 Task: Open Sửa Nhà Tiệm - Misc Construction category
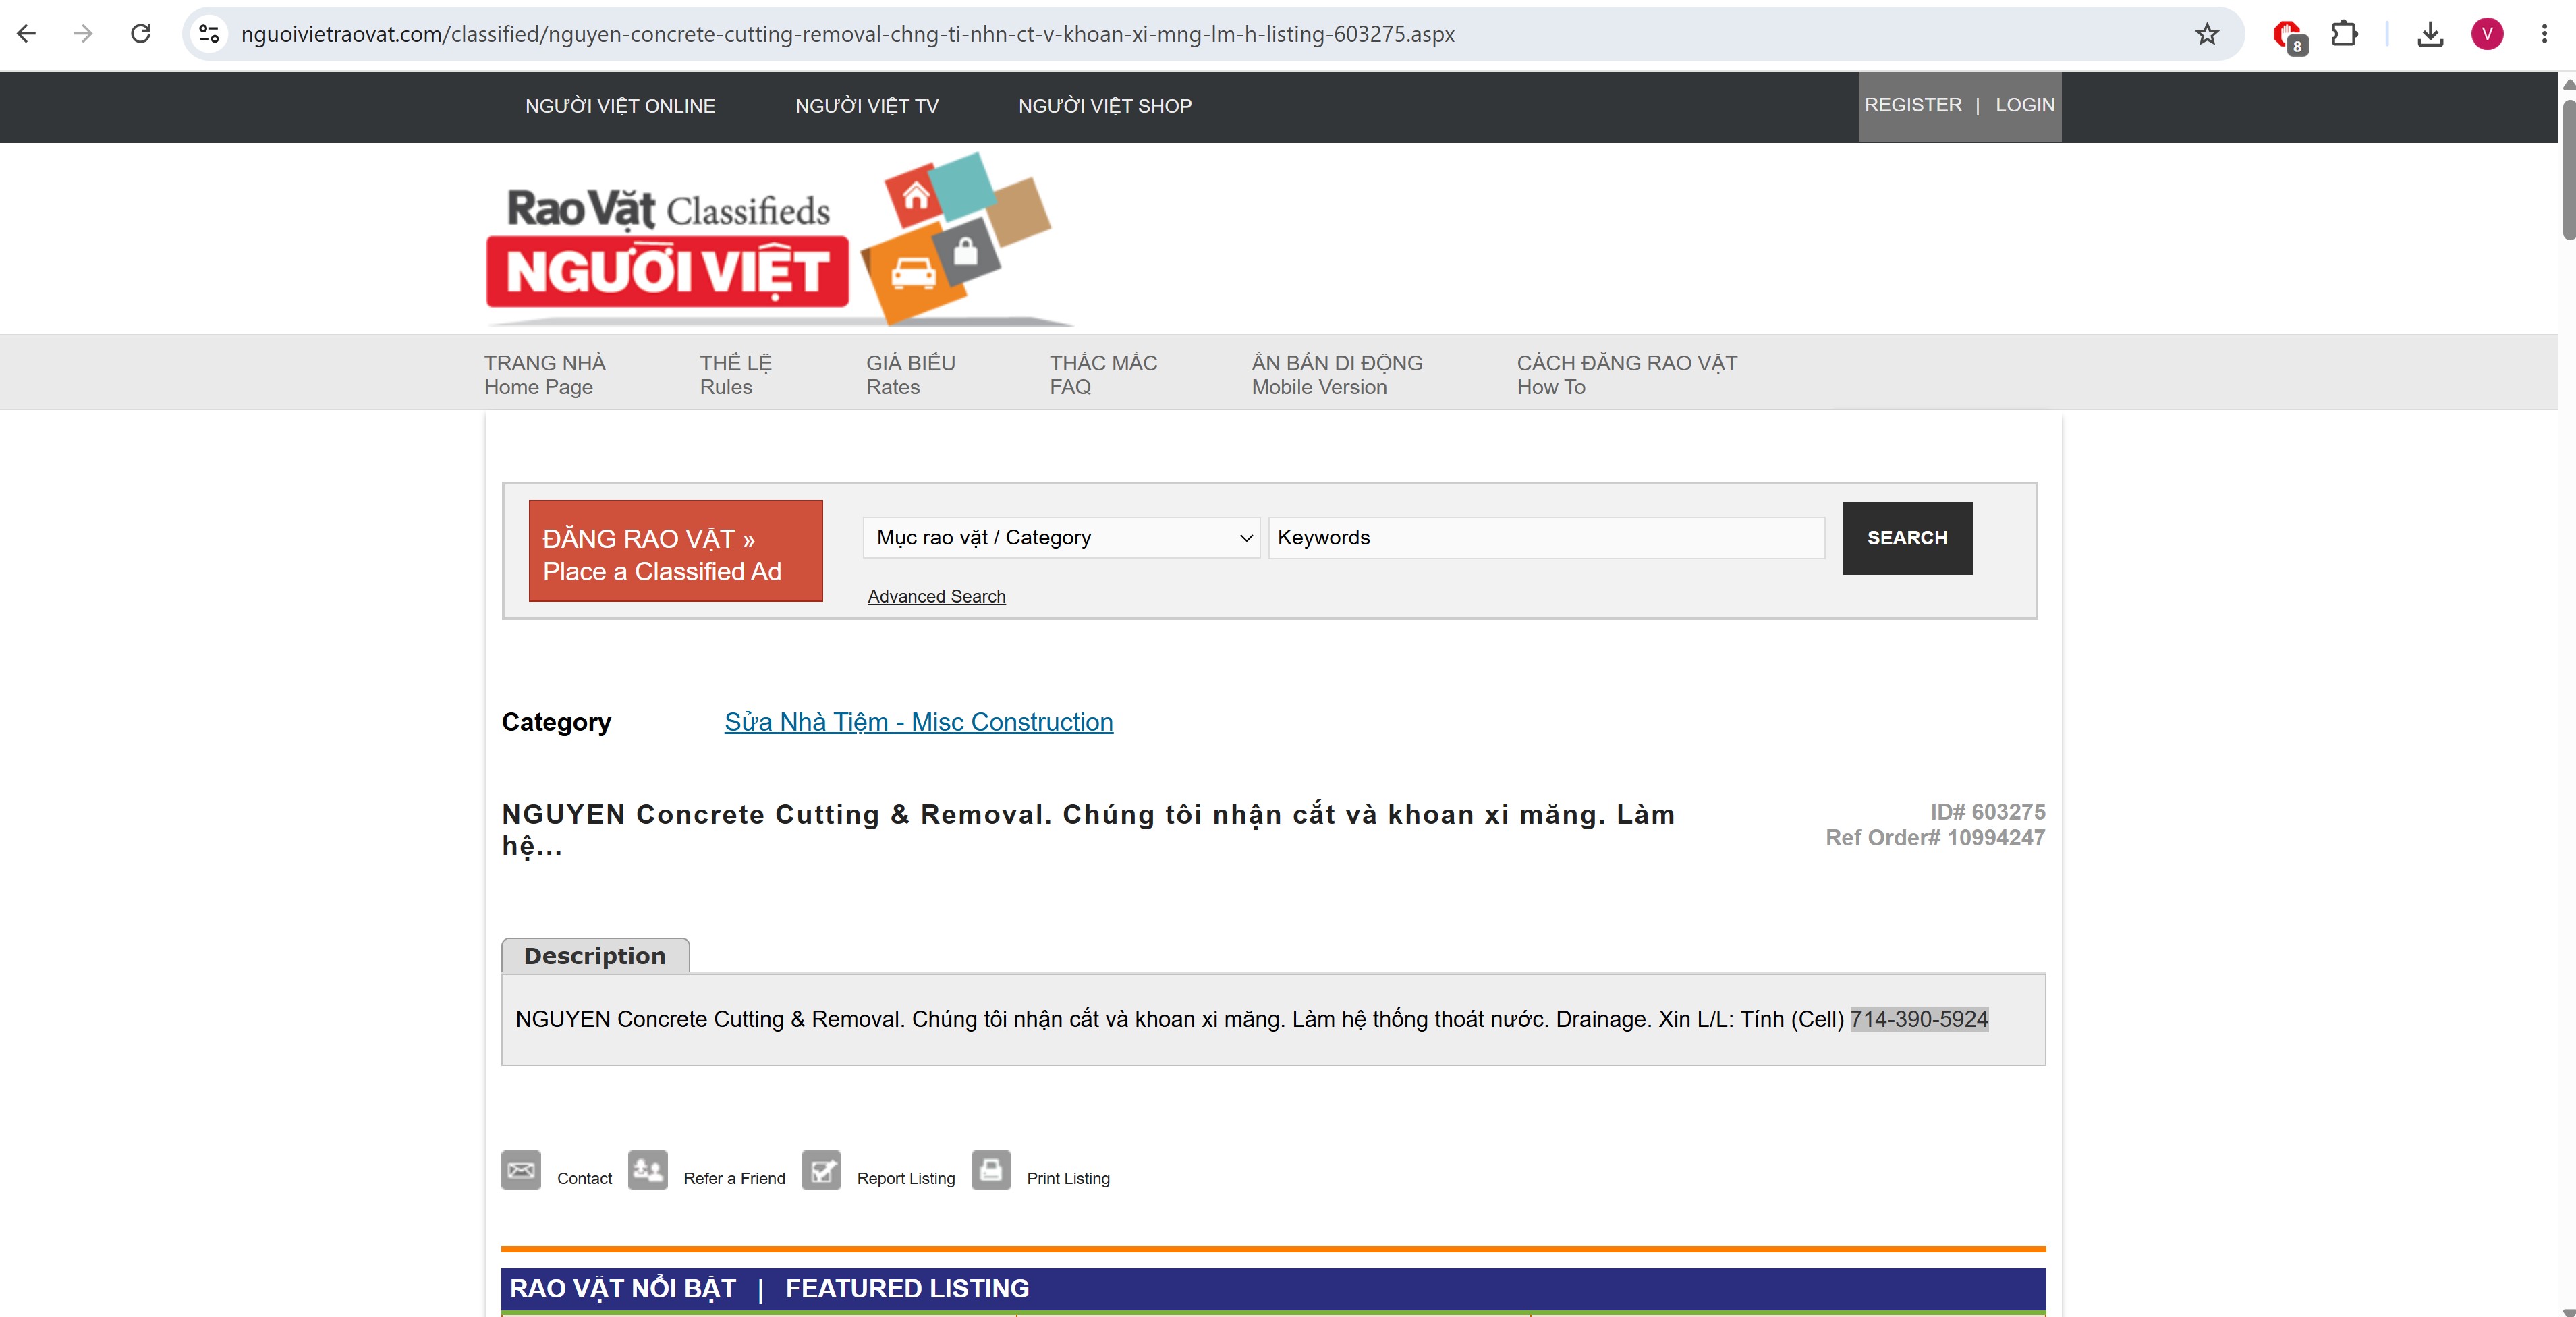pyautogui.click(x=918, y=722)
